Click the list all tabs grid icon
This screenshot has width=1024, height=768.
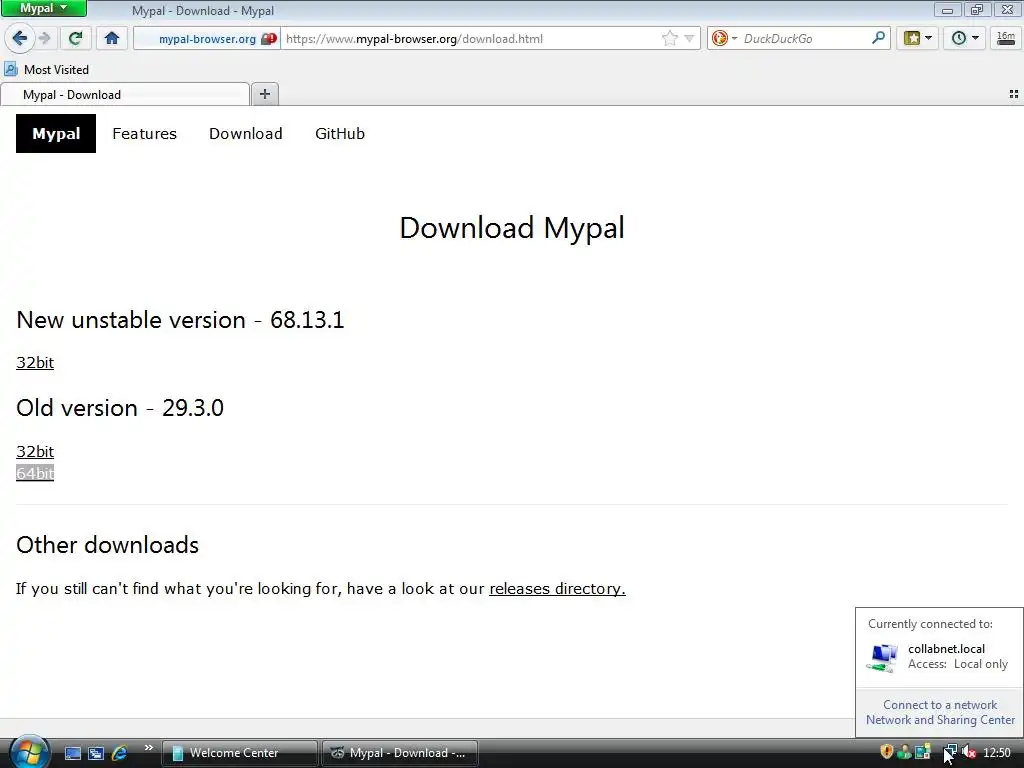tap(1014, 95)
